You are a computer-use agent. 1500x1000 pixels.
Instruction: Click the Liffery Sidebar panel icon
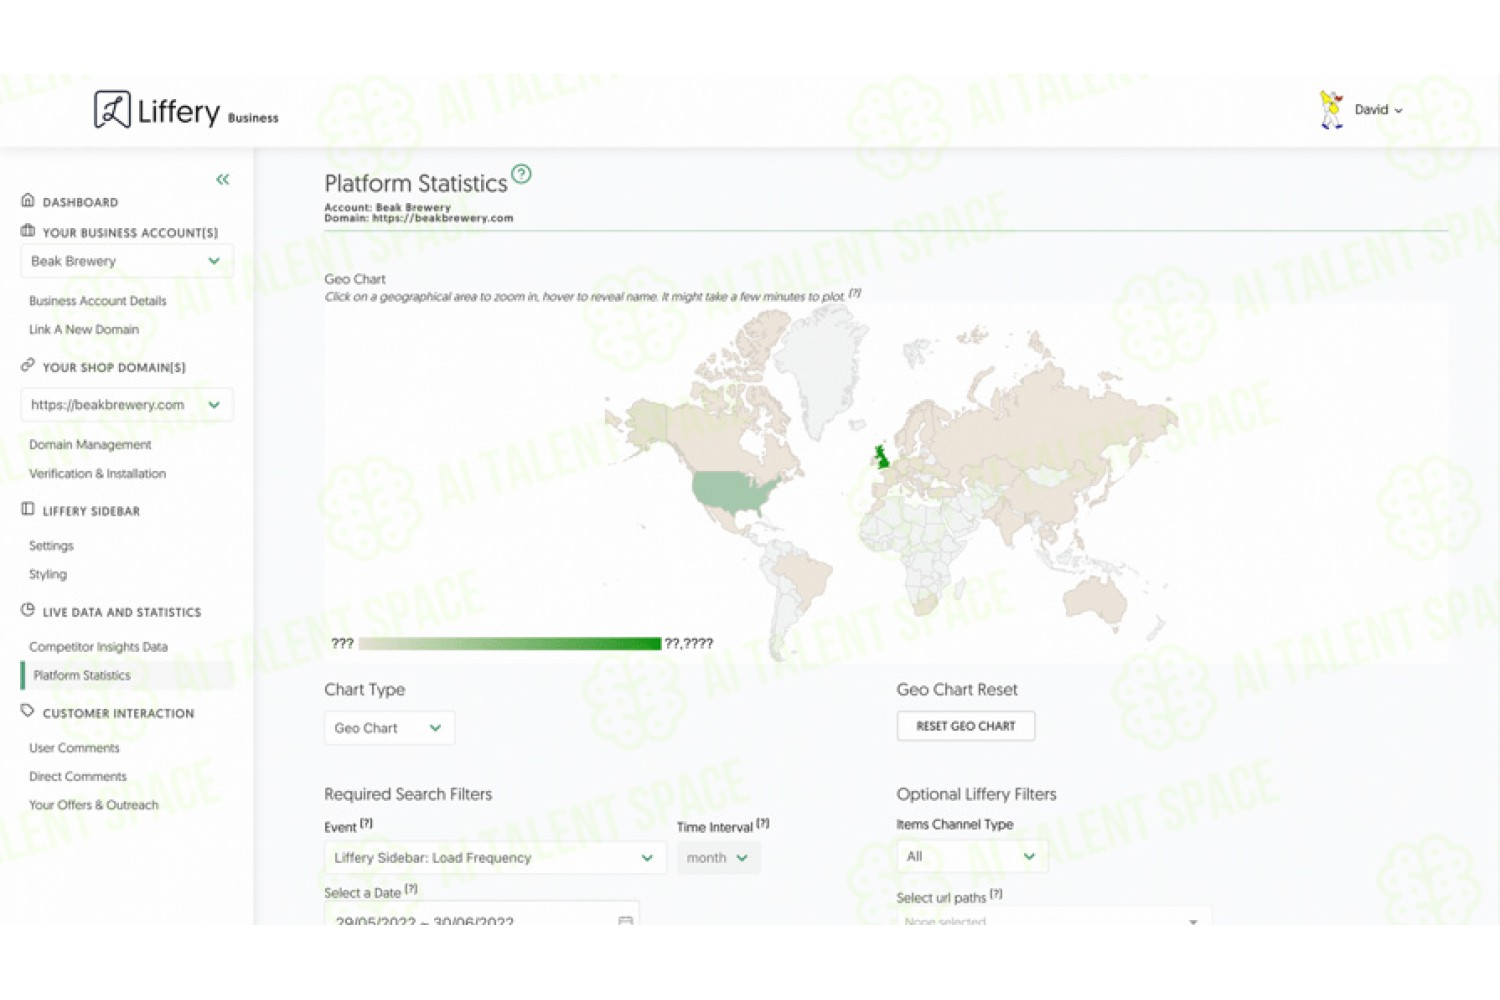pyautogui.click(x=28, y=509)
